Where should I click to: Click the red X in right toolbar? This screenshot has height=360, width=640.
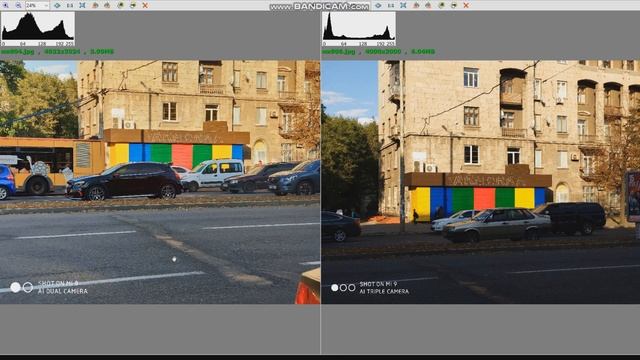pos(466,5)
